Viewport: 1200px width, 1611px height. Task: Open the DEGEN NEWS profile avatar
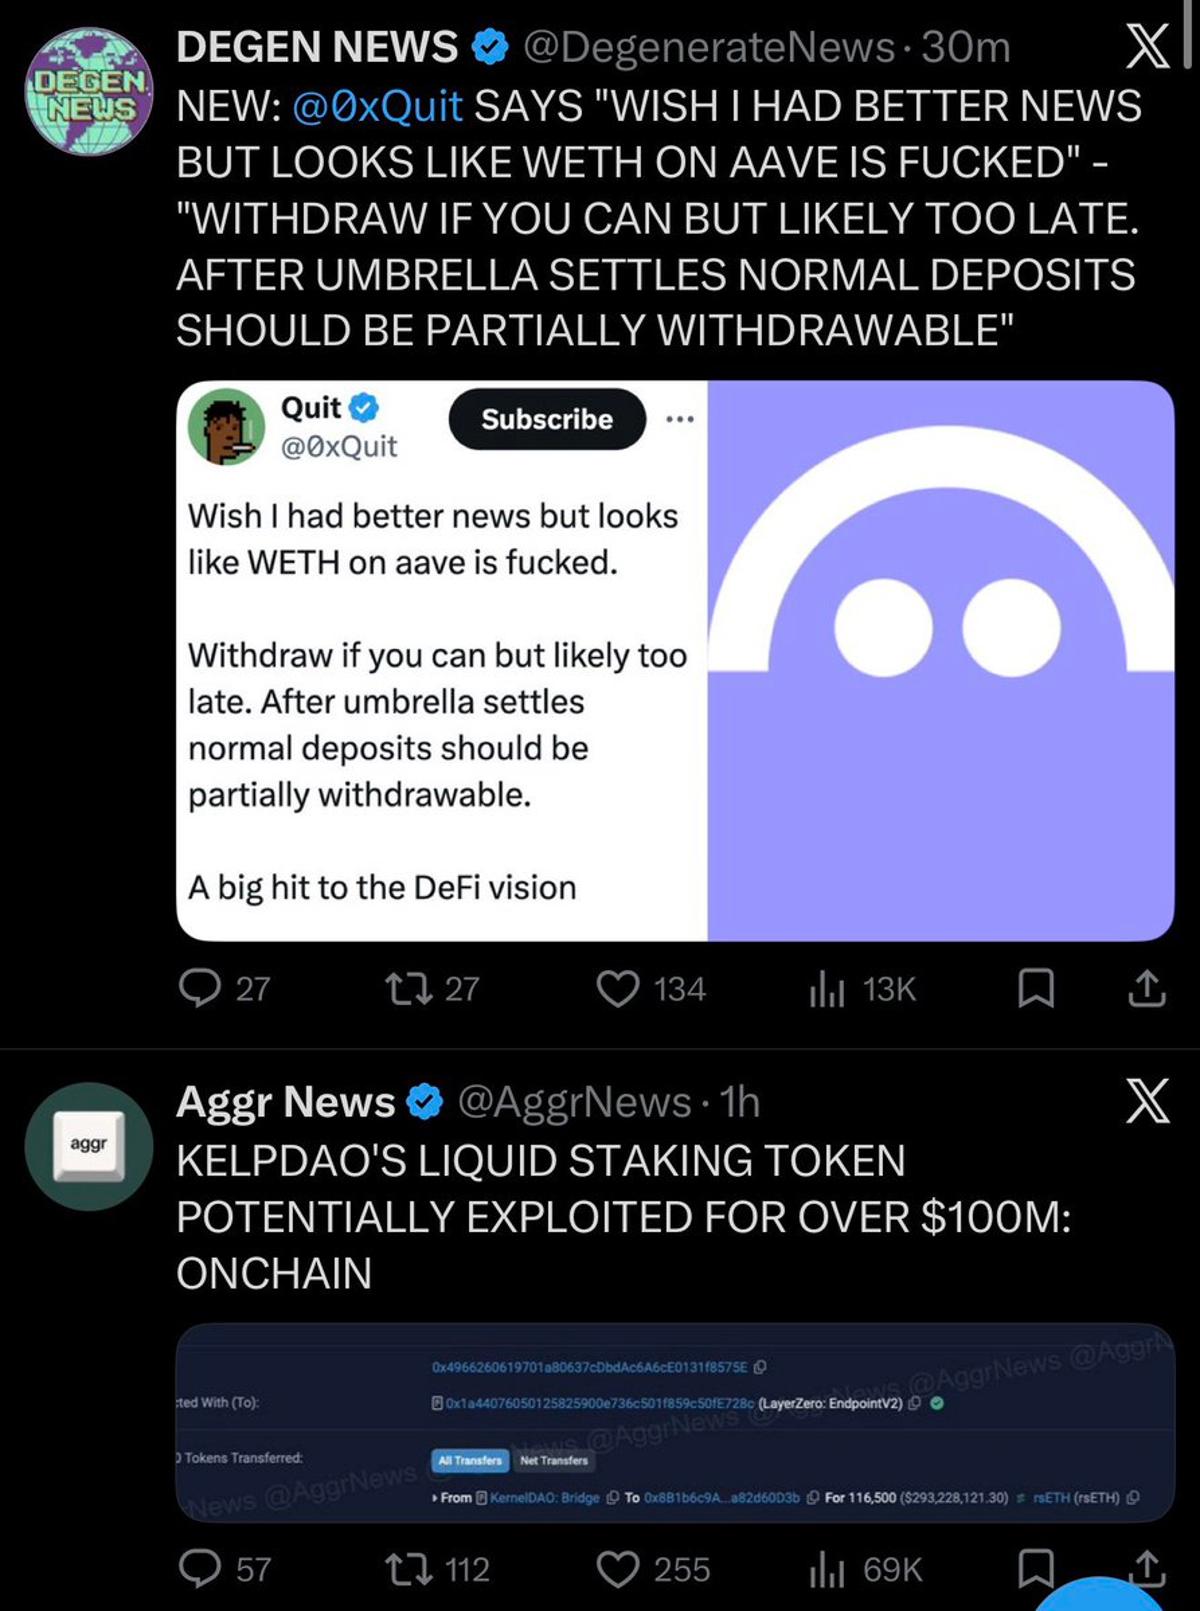coord(89,92)
